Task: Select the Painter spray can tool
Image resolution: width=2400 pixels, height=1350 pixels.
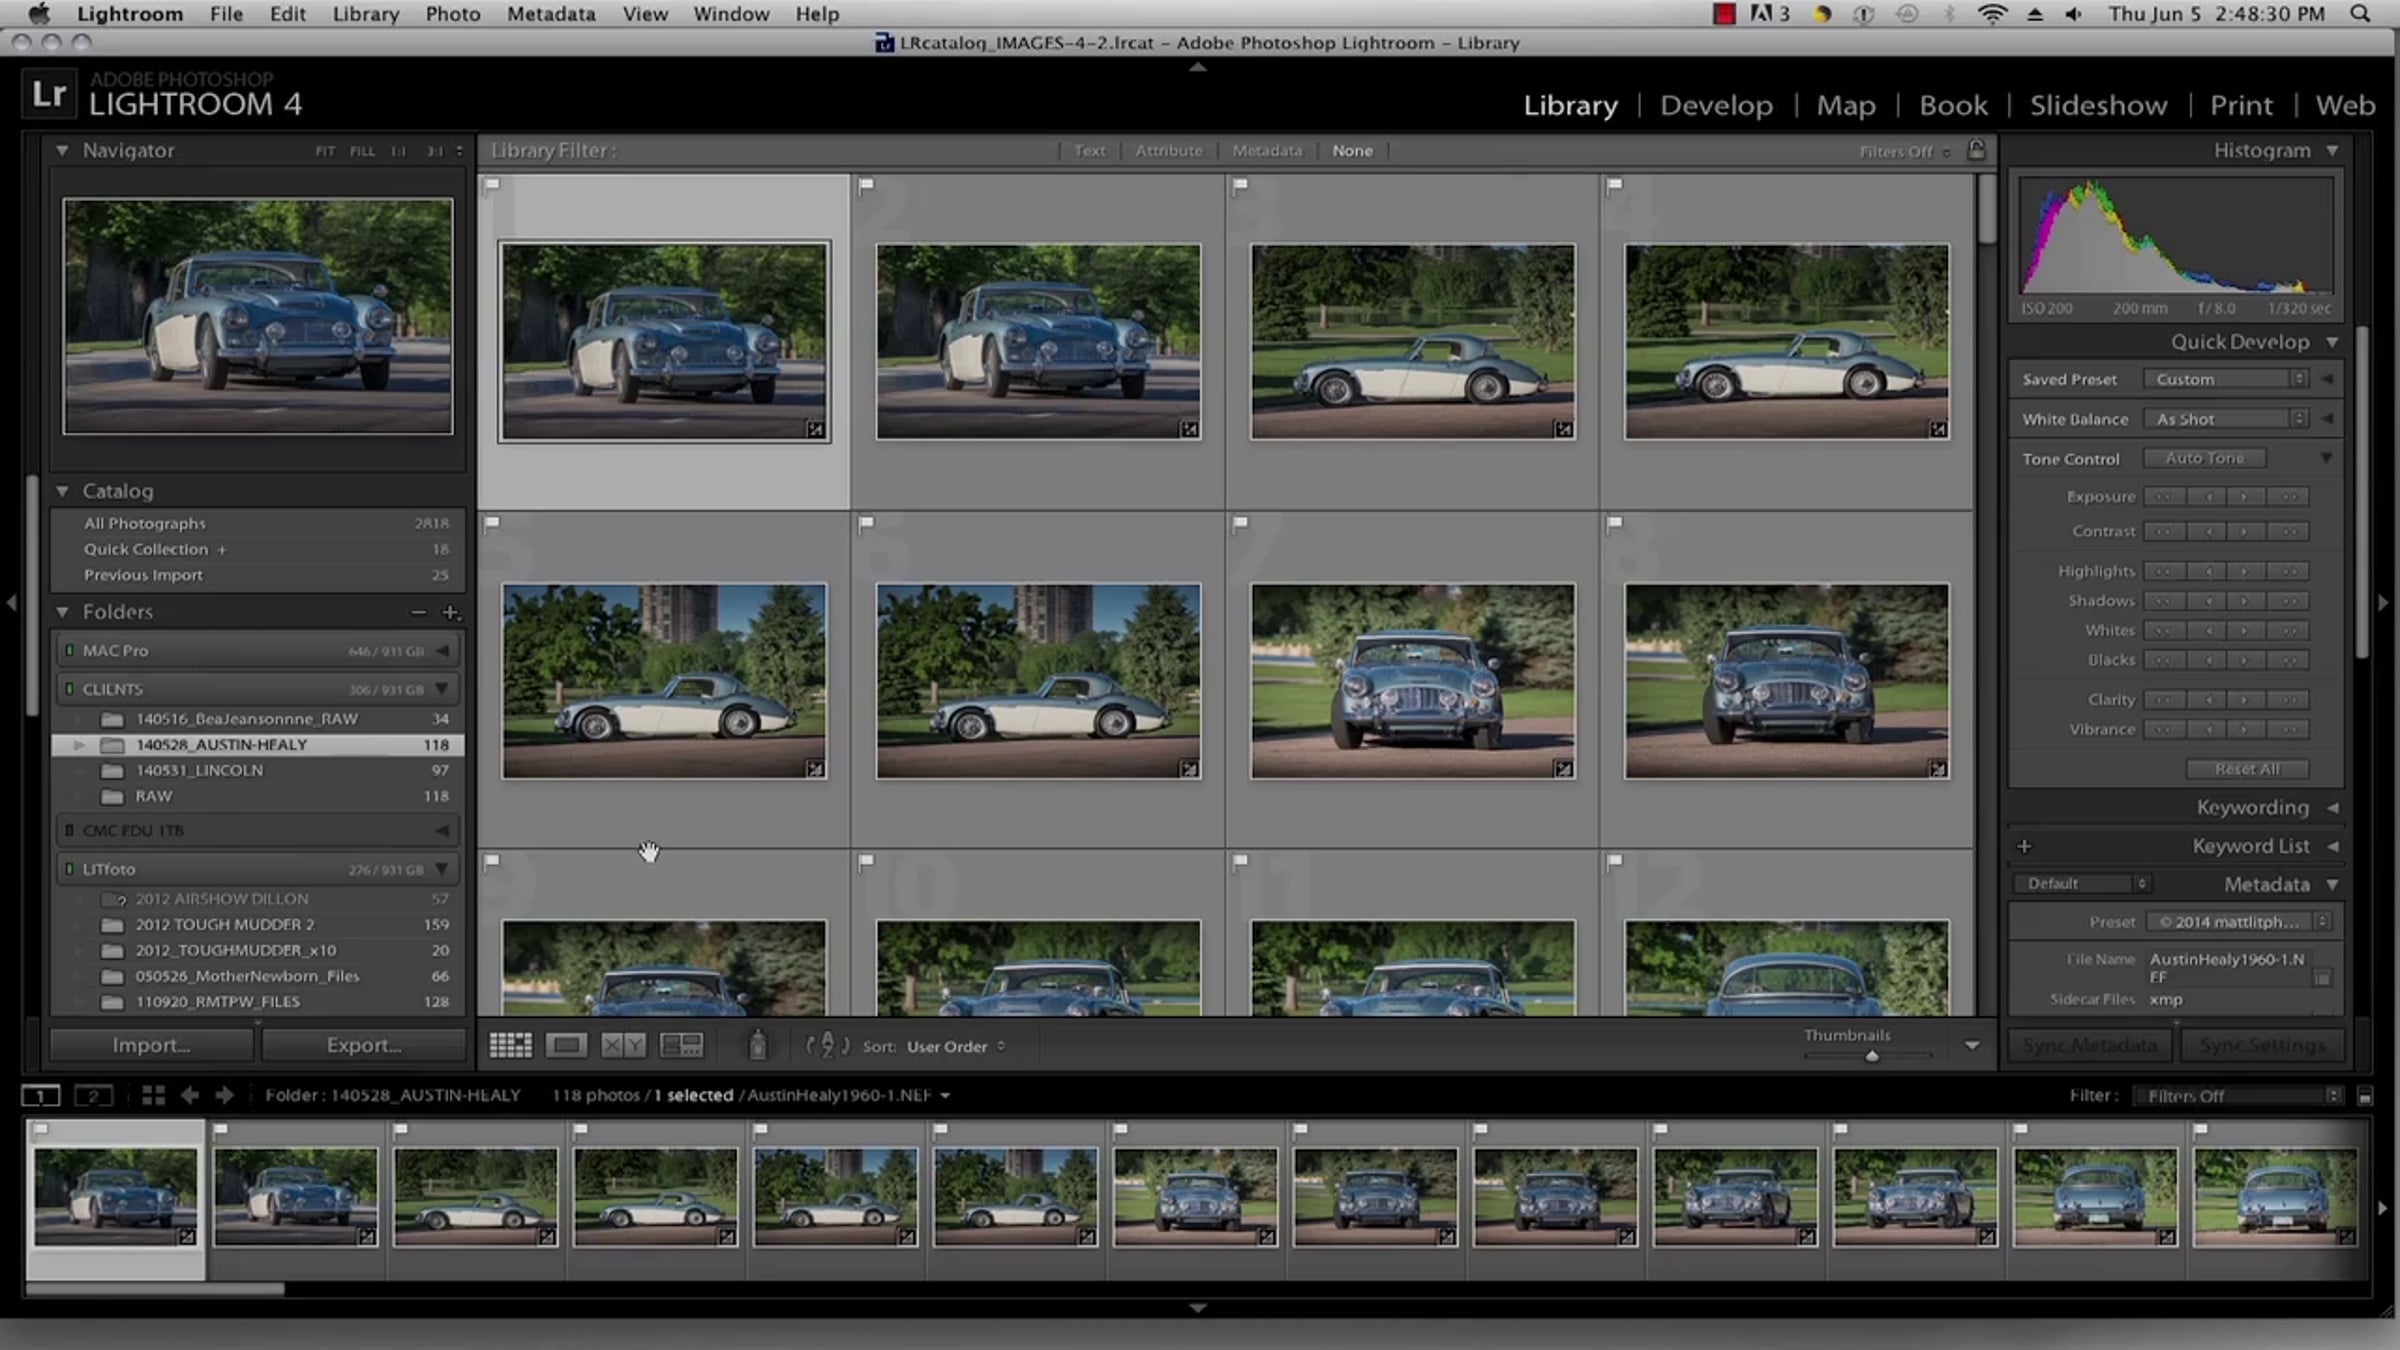Action: click(758, 1045)
